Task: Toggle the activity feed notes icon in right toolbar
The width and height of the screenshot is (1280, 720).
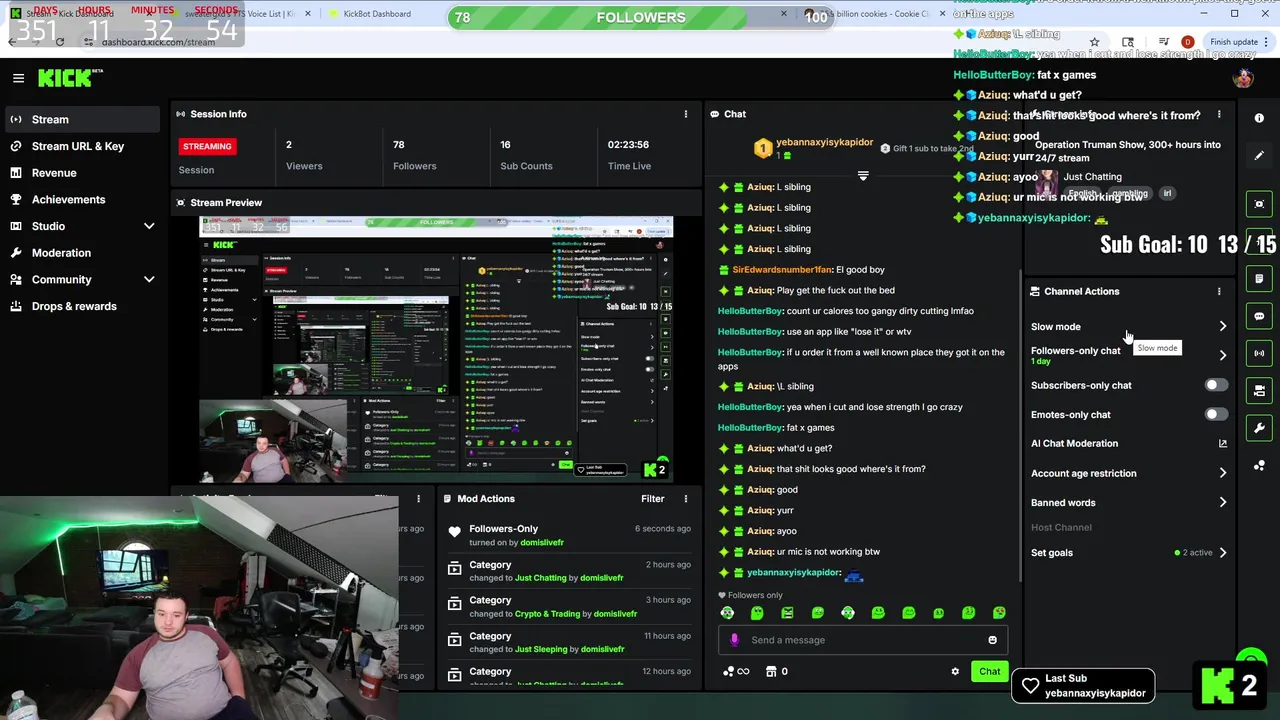Action: 1259,278
